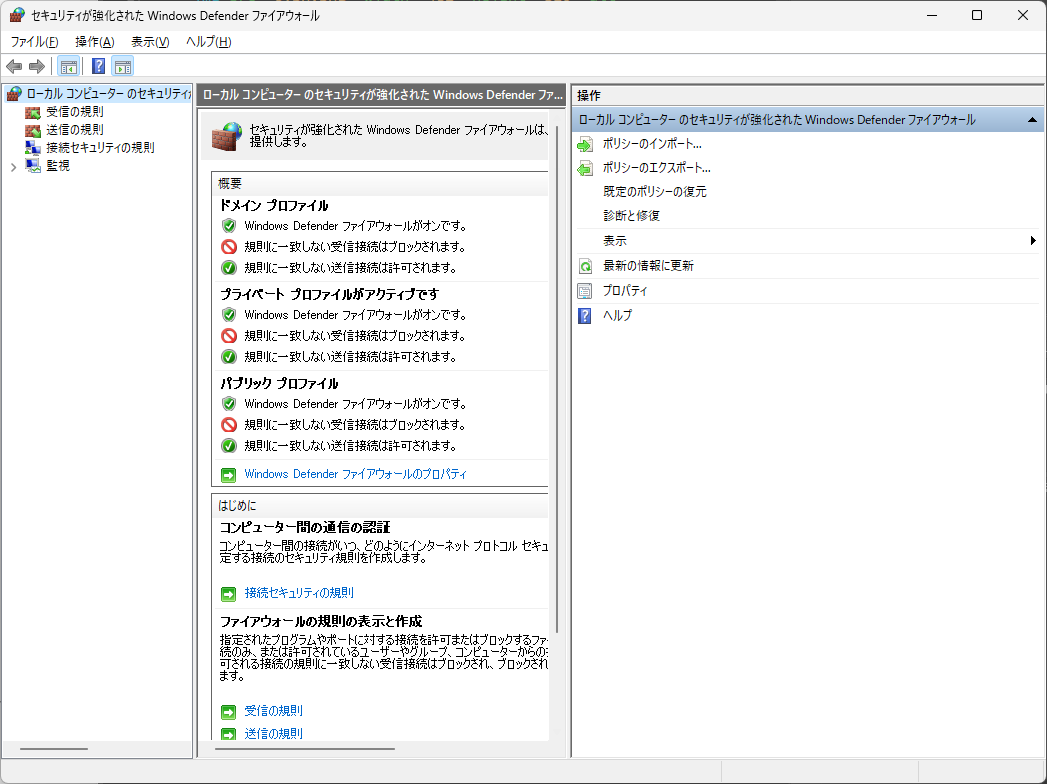The width and height of the screenshot is (1047, 784).
Task: Select 受信の規則 in the tree
Action: tap(74, 112)
